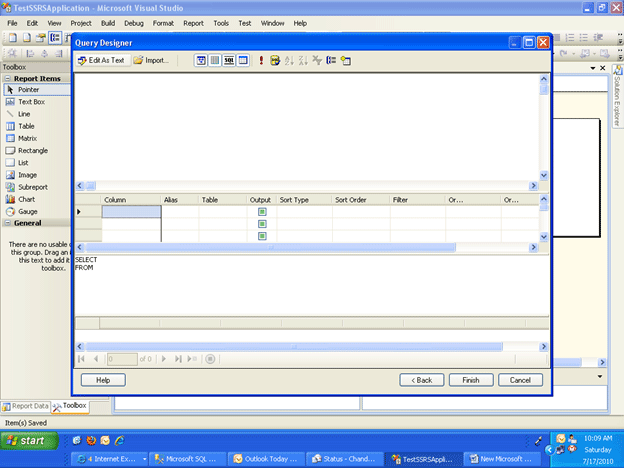Viewport: 624px width, 468px height.
Task: Click the Verify SQL icon
Action: (275, 60)
